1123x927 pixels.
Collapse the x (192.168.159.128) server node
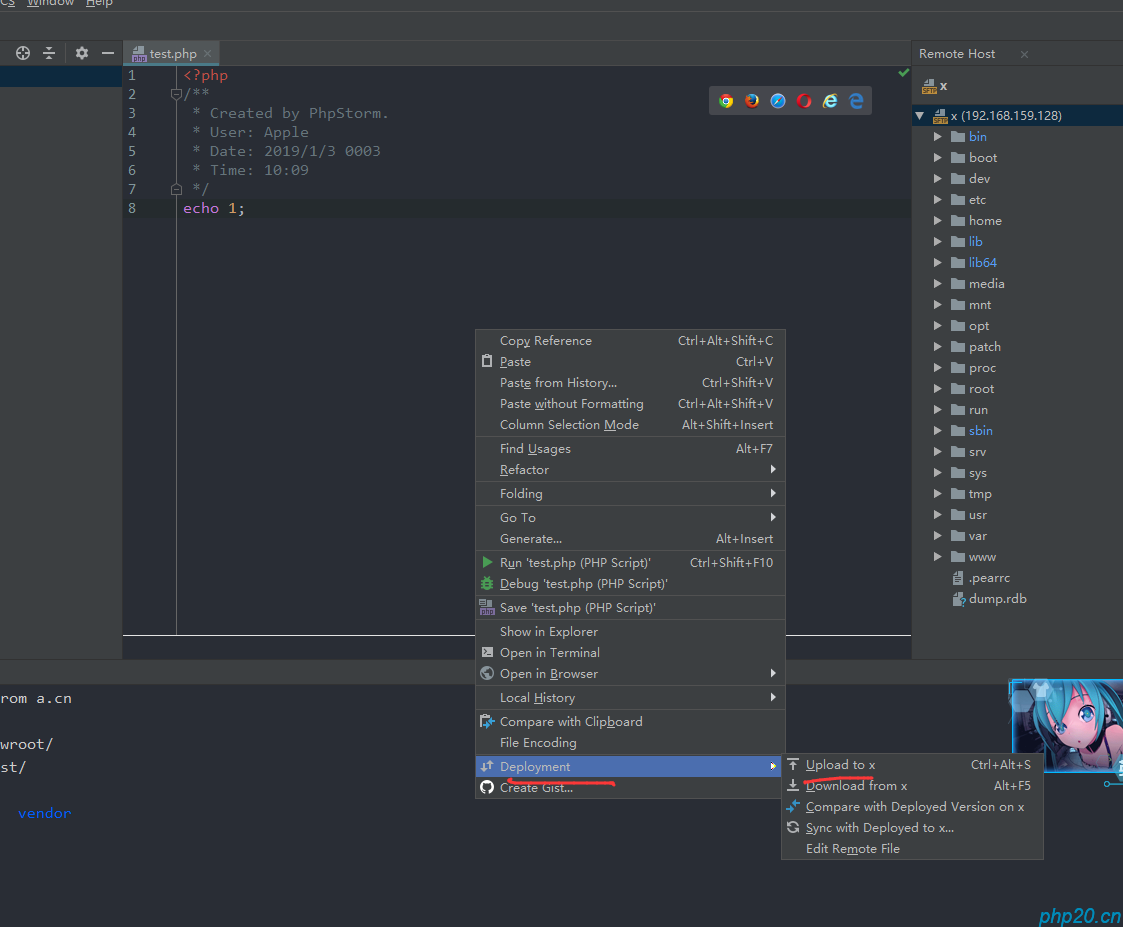click(920, 116)
